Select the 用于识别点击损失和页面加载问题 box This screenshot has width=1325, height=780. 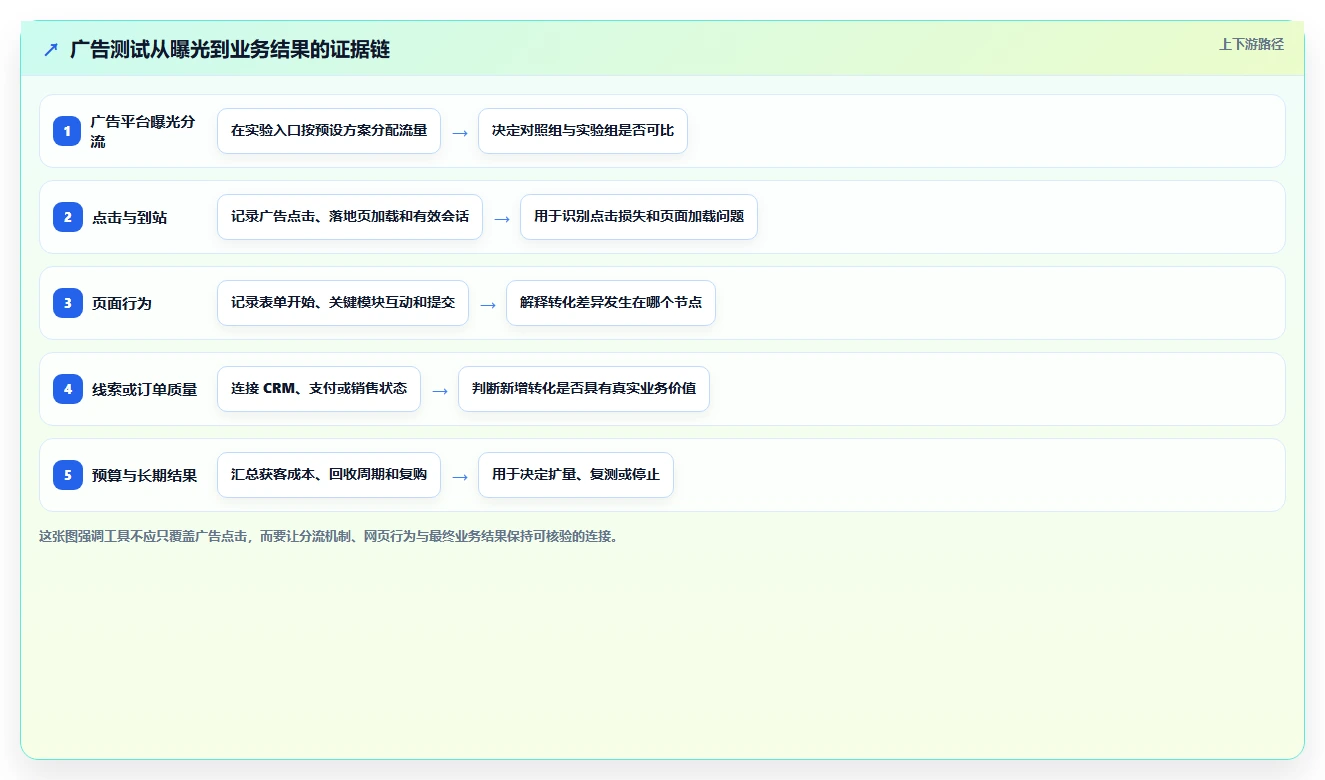pyautogui.click(x=639, y=217)
